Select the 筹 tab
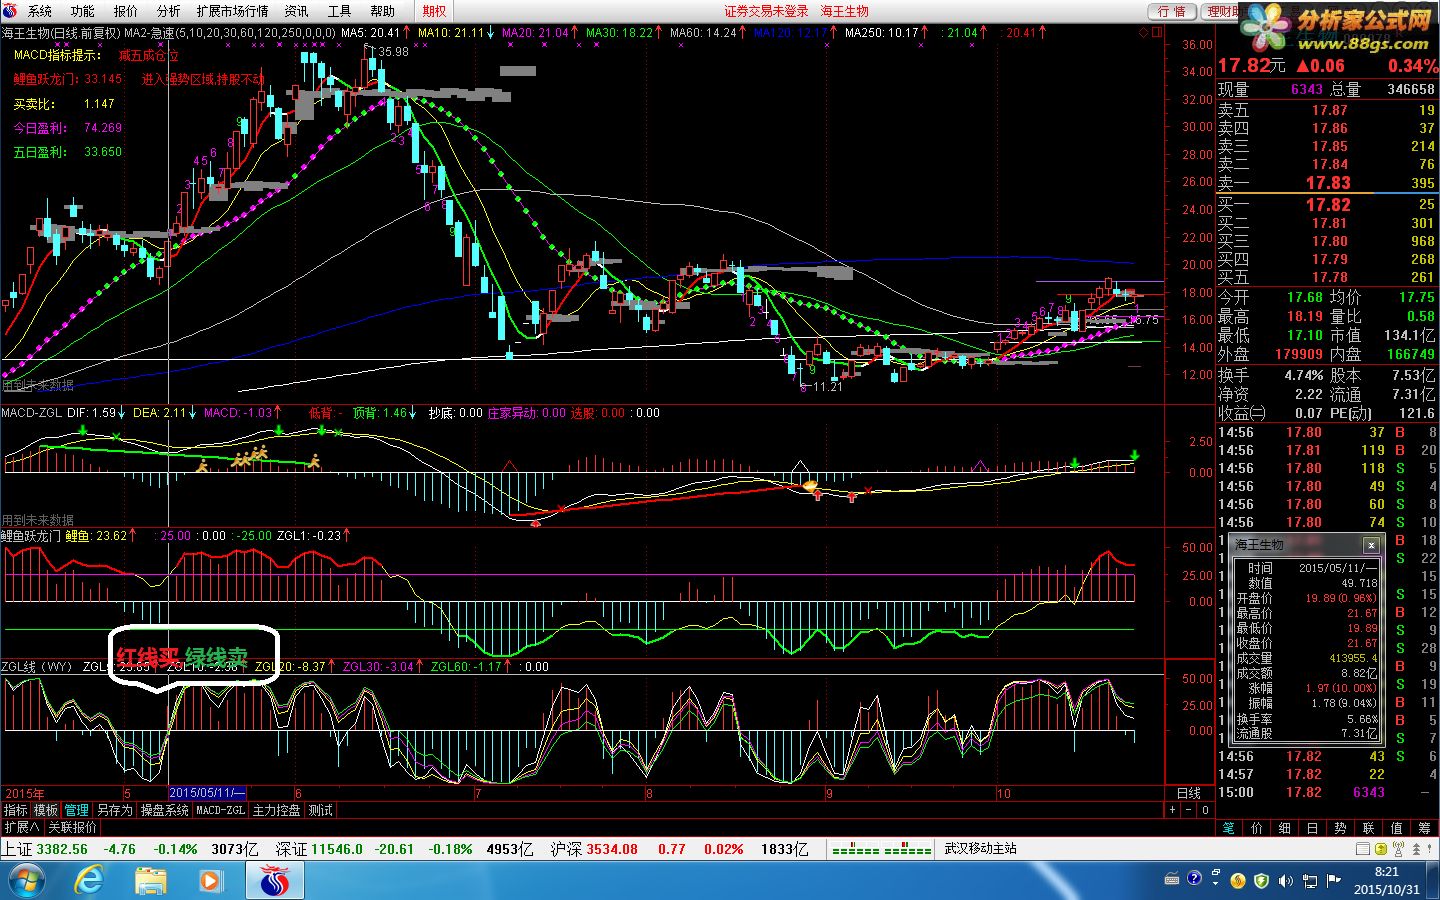 (x=1425, y=827)
